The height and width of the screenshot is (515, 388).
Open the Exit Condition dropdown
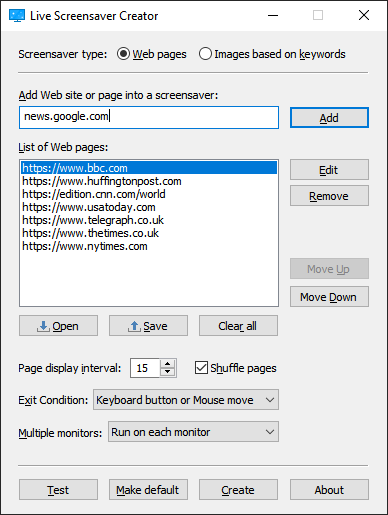(186, 400)
